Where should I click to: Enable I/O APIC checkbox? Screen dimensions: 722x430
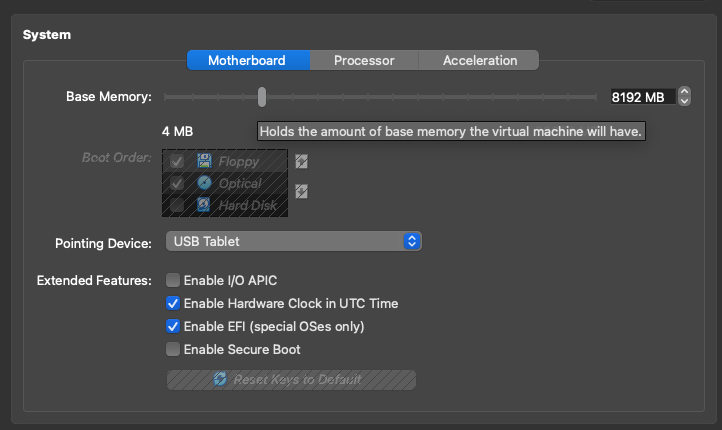(173, 280)
